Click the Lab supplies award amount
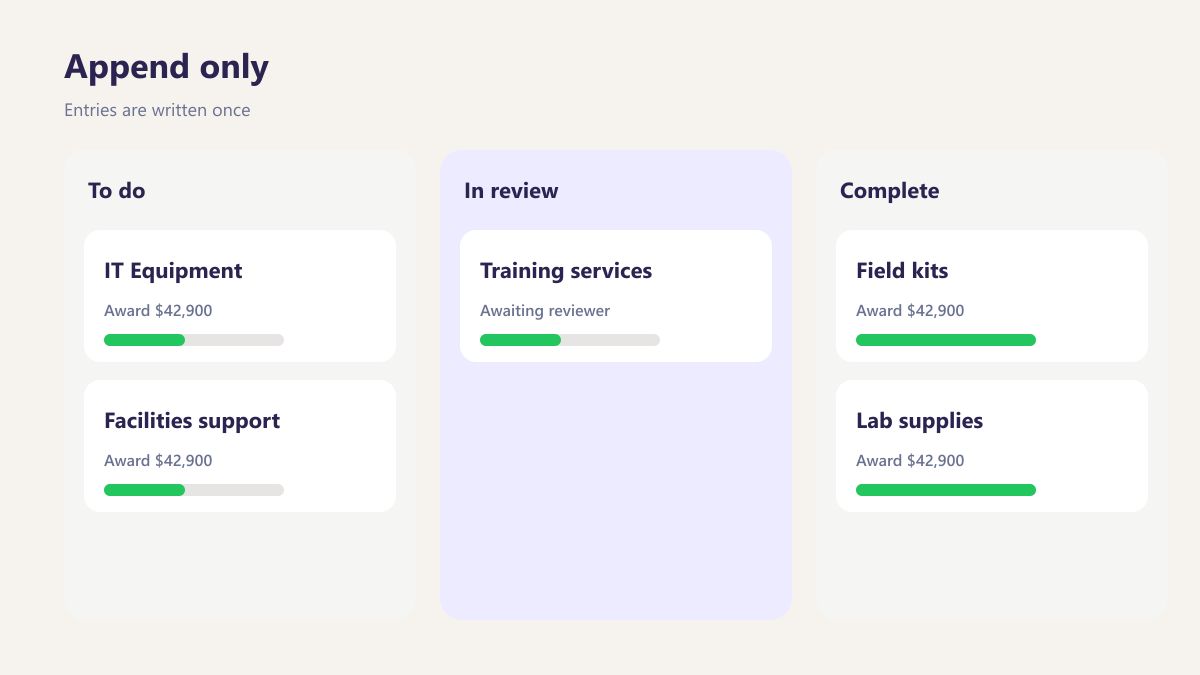The height and width of the screenshot is (675, 1200). 910,461
